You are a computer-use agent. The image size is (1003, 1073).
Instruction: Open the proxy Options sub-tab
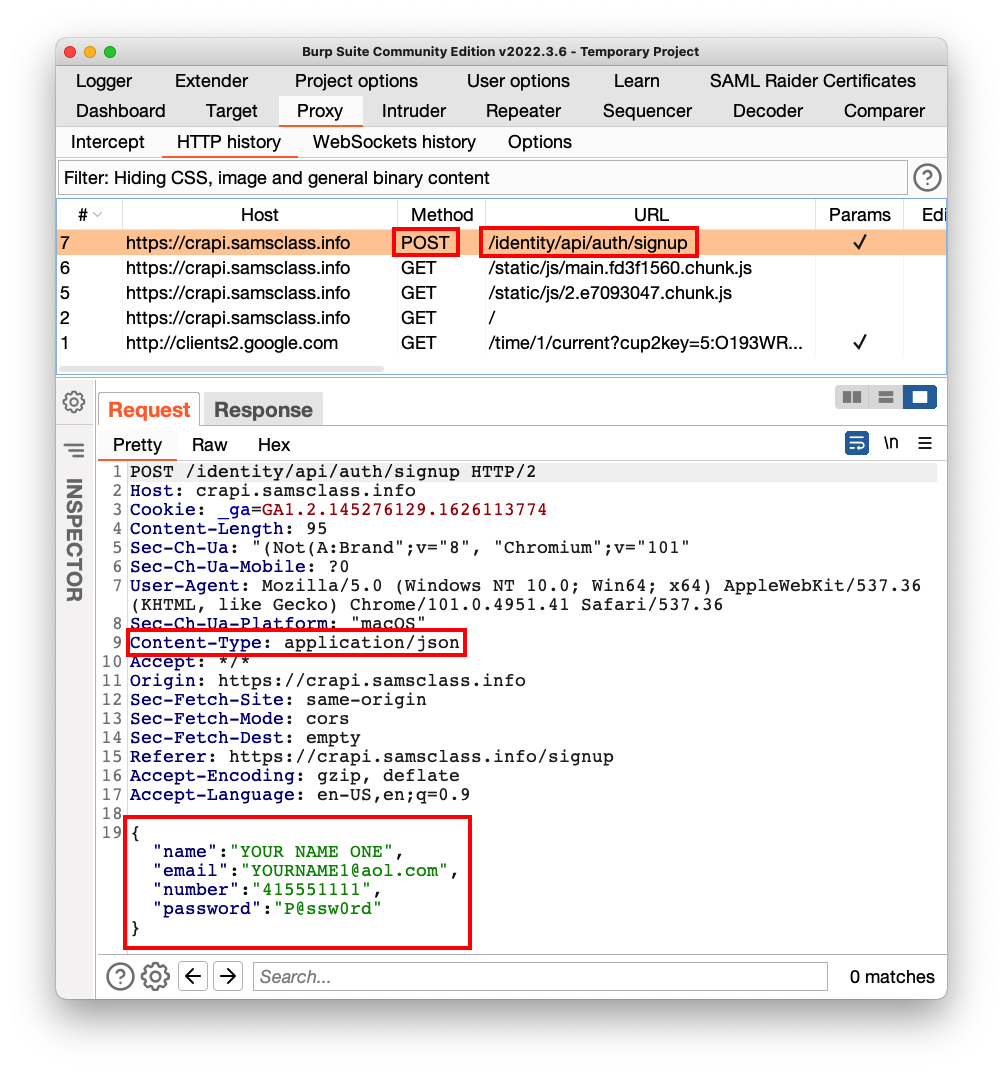point(540,142)
